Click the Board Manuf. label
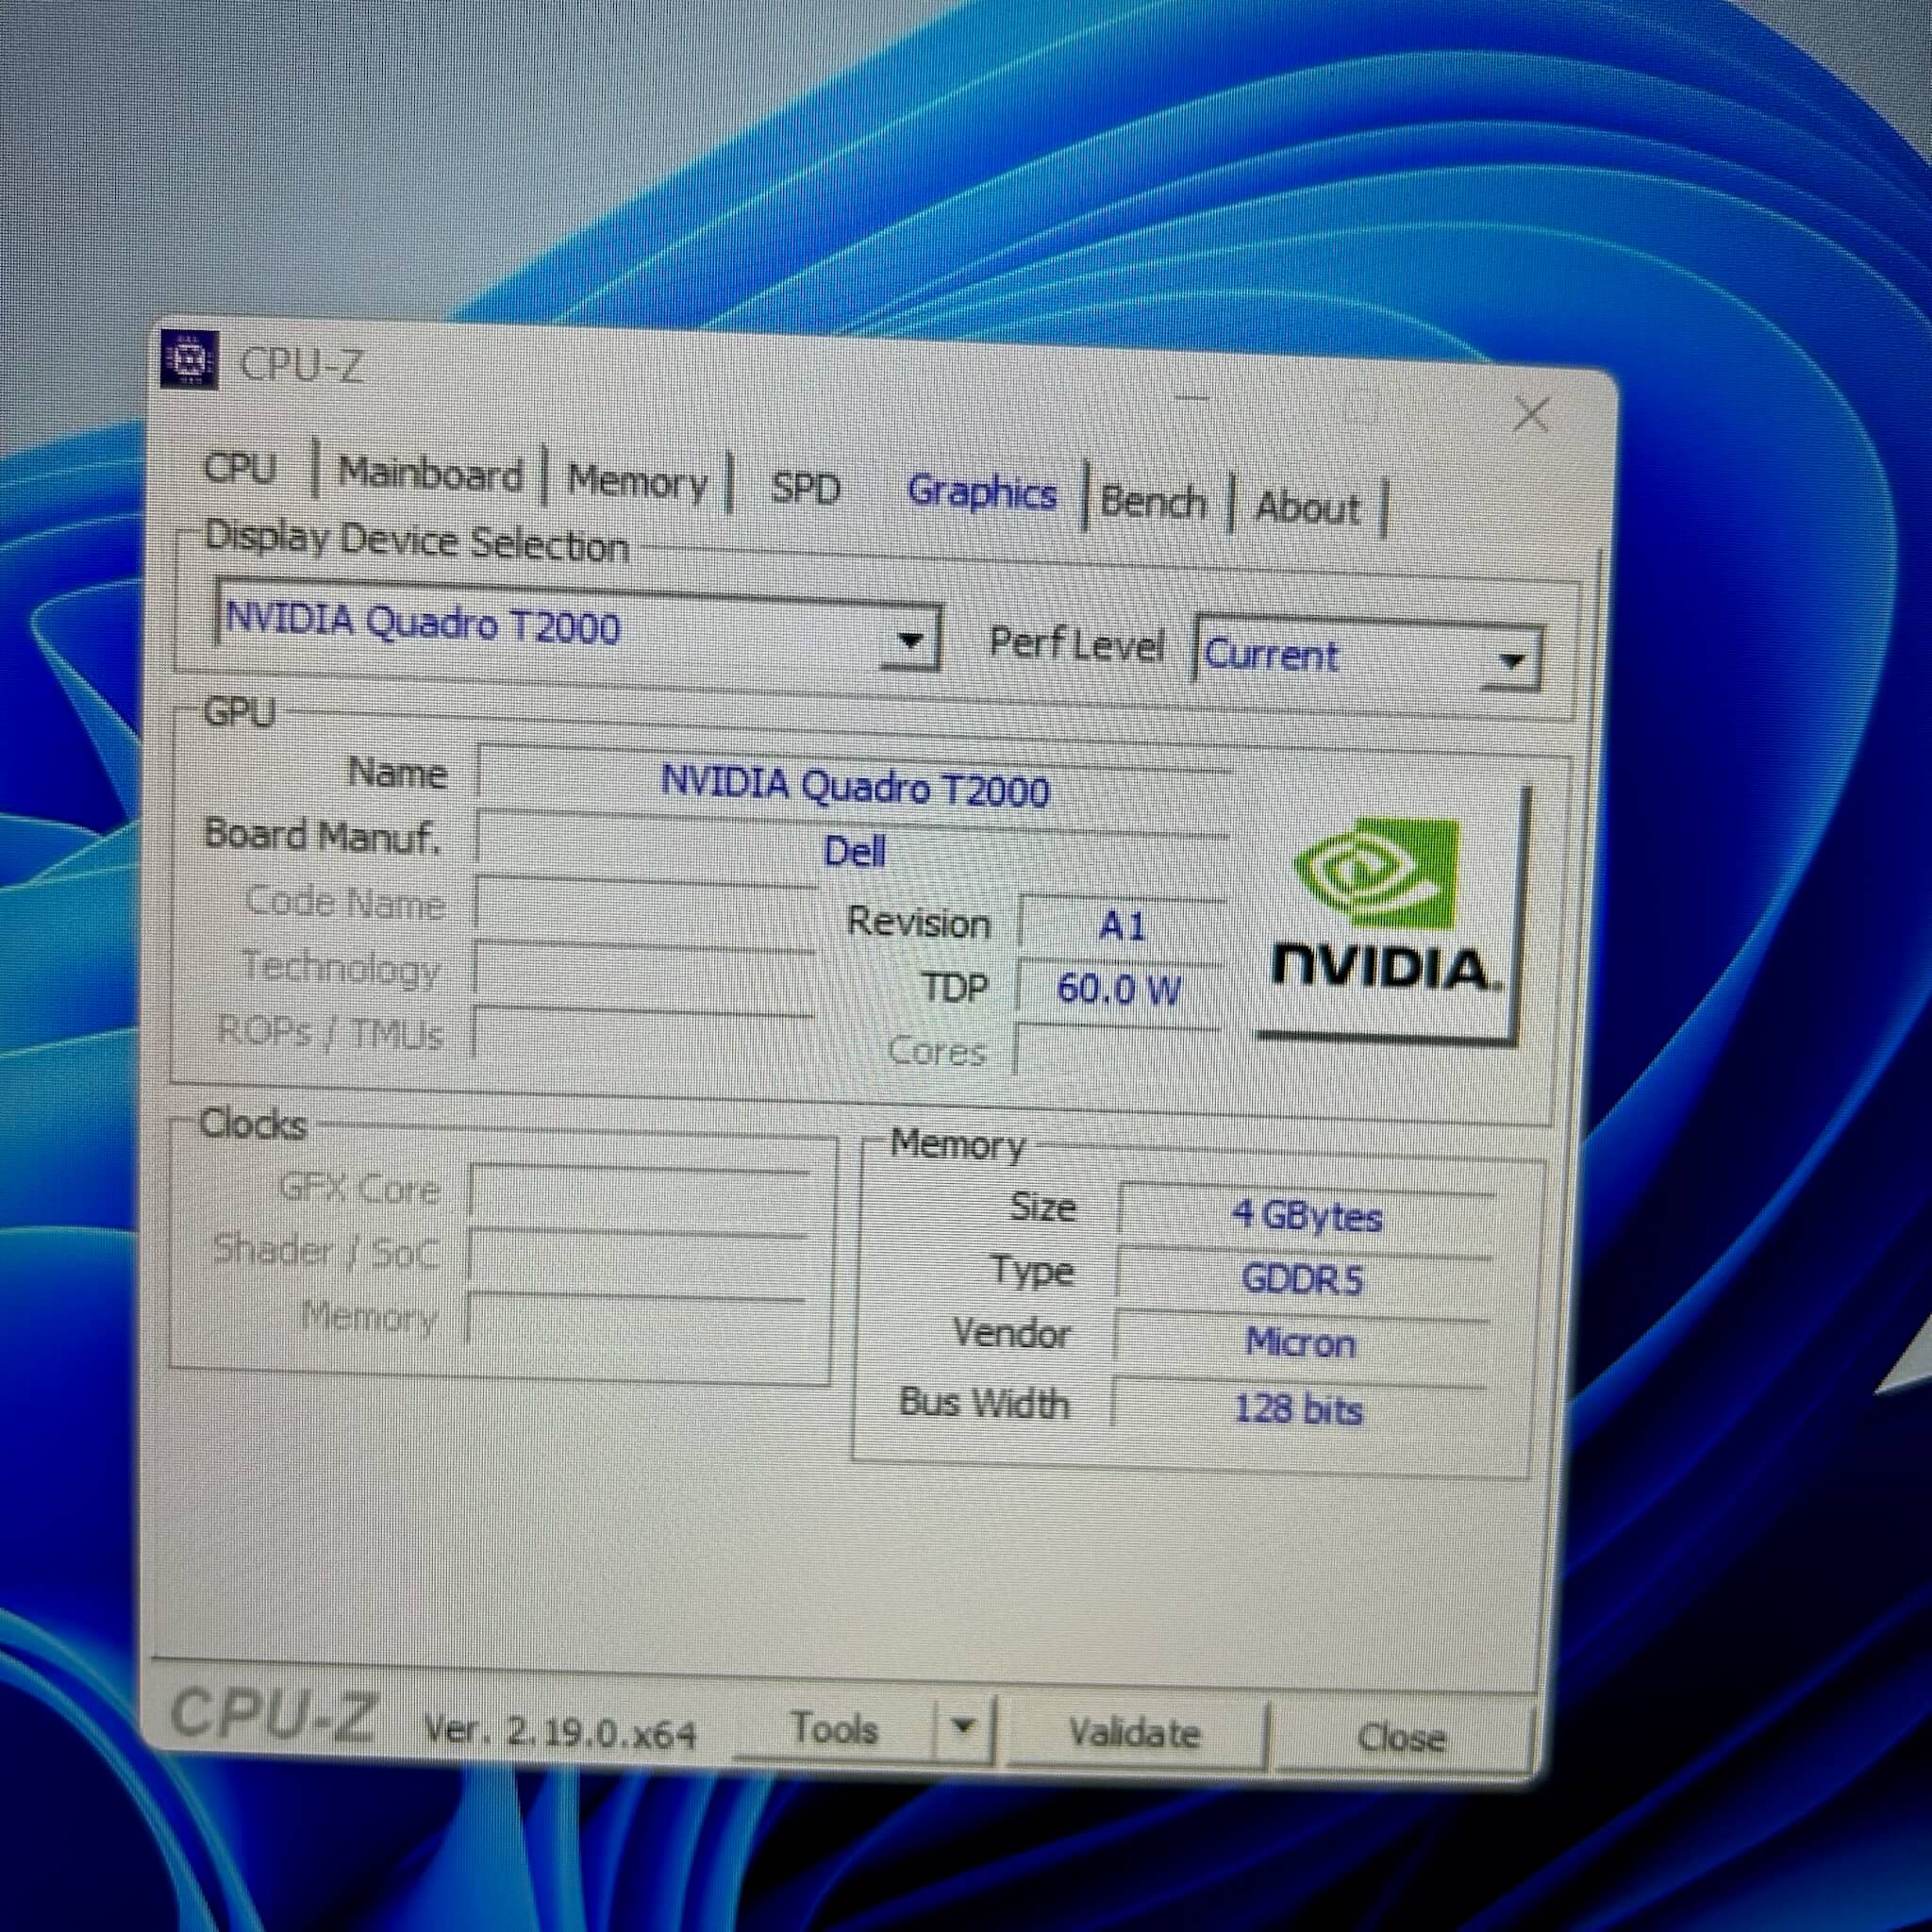This screenshot has height=1932, width=1932. tap(322, 835)
